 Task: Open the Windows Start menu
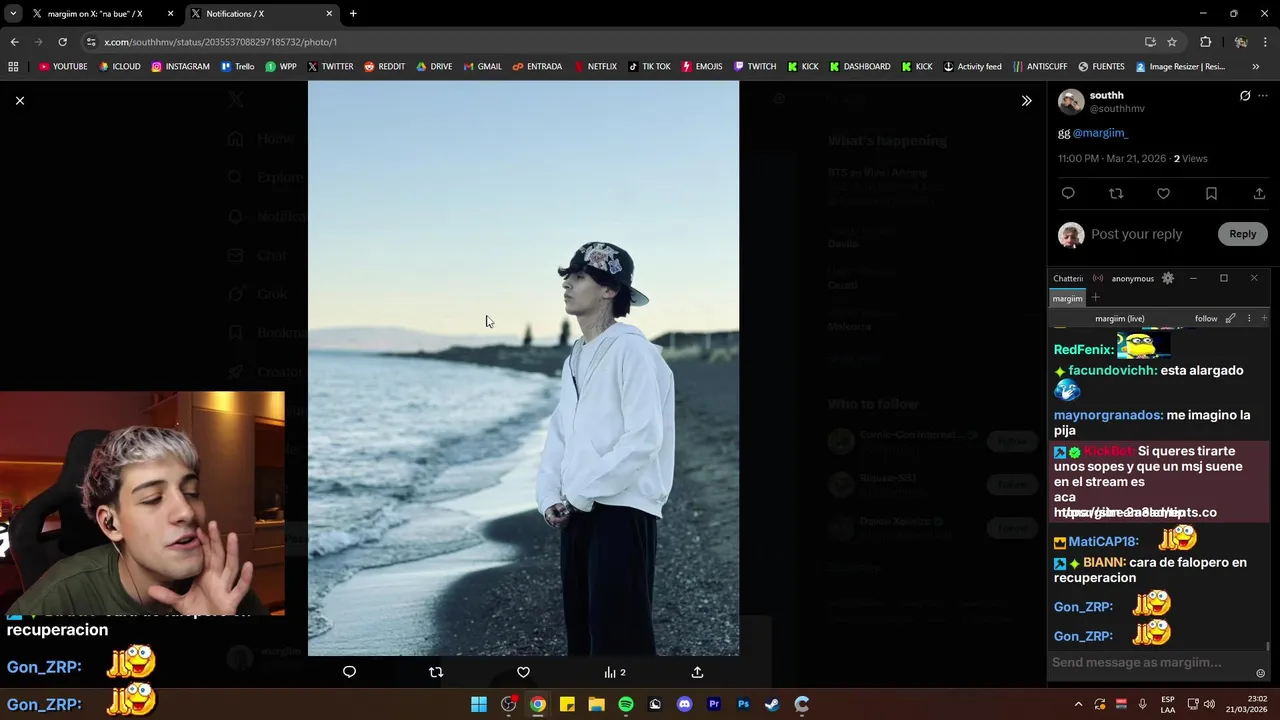point(479,704)
